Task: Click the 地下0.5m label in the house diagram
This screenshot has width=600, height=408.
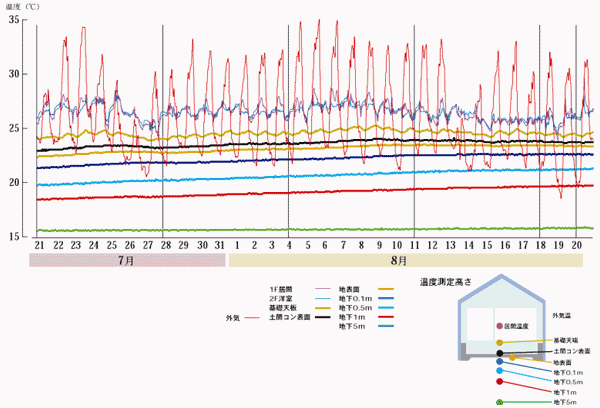Action: tap(569, 382)
